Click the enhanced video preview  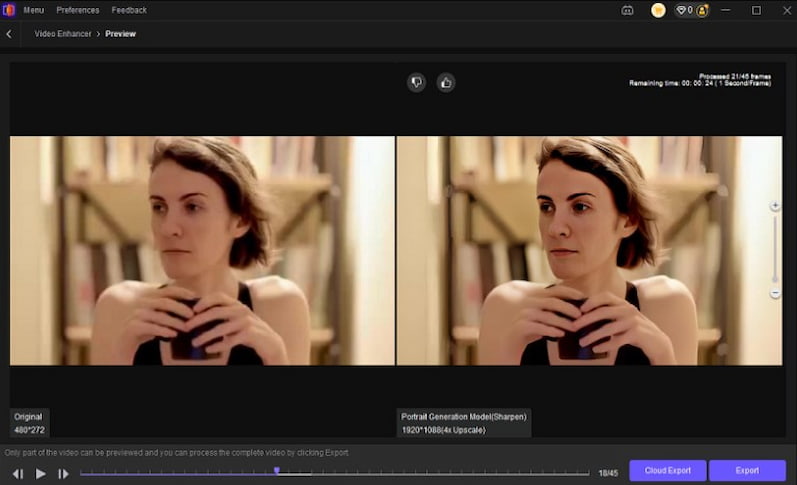(589, 251)
